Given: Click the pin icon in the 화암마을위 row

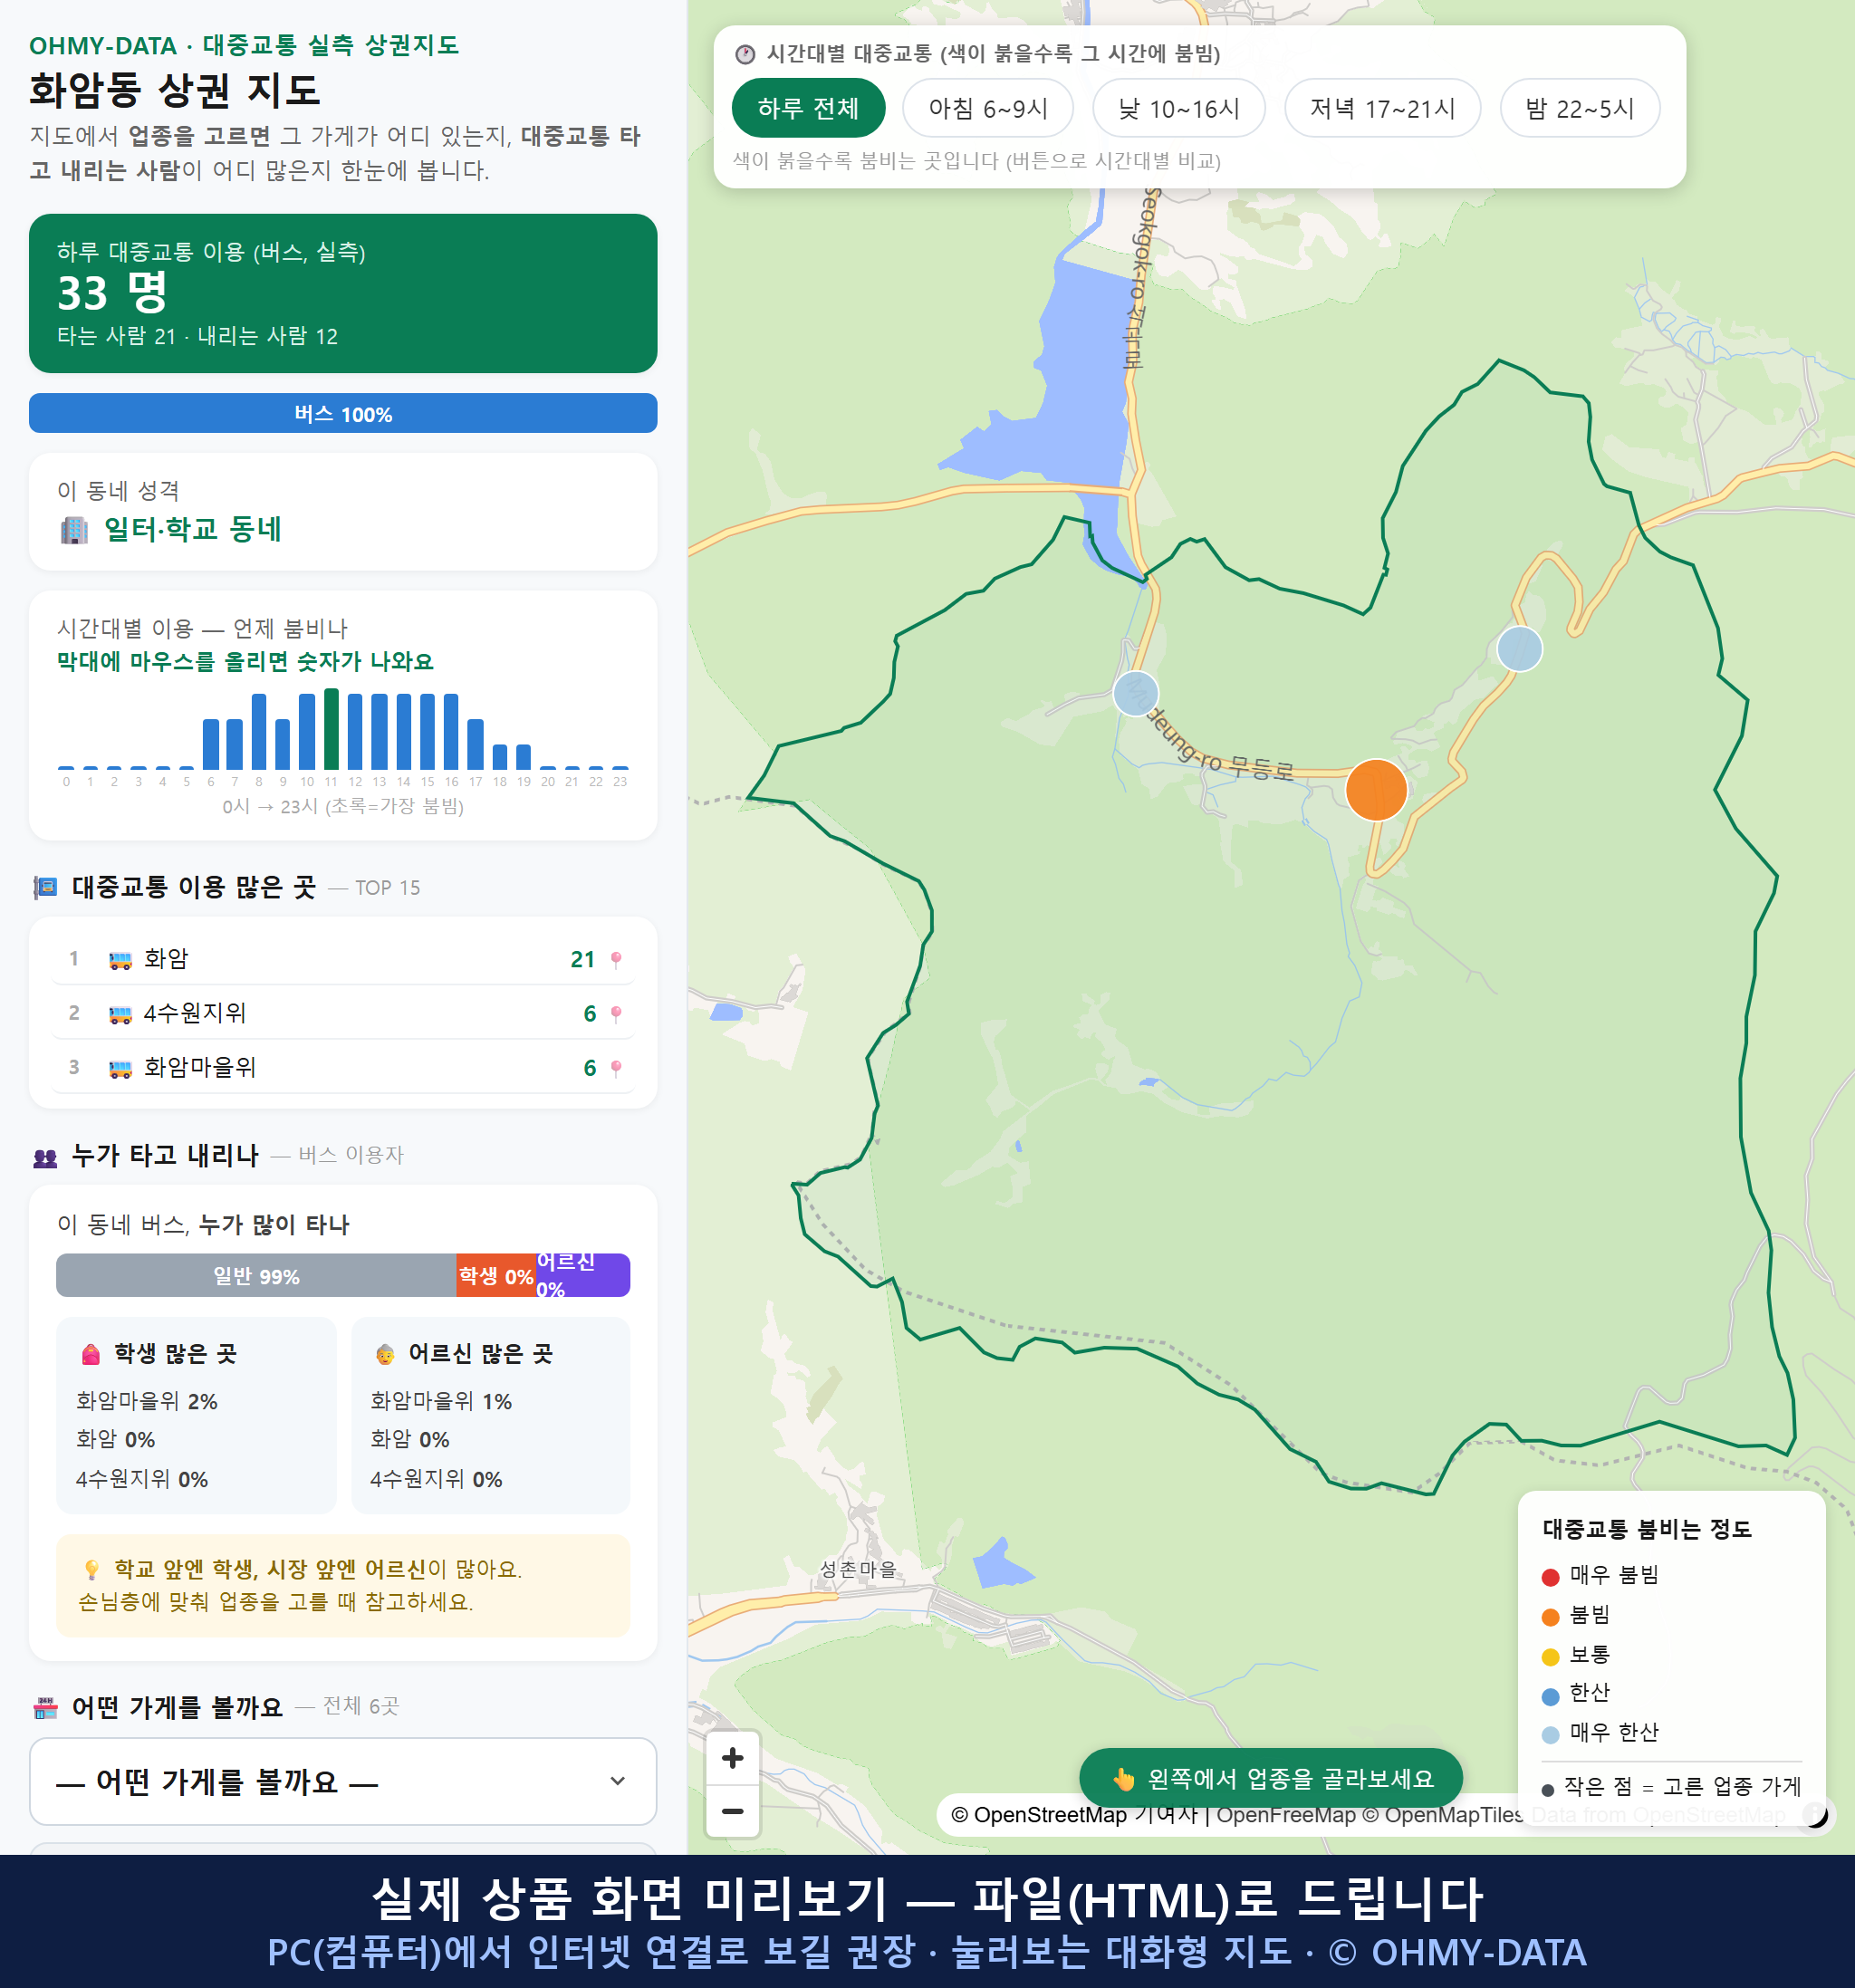Looking at the screenshot, I should click(616, 1068).
